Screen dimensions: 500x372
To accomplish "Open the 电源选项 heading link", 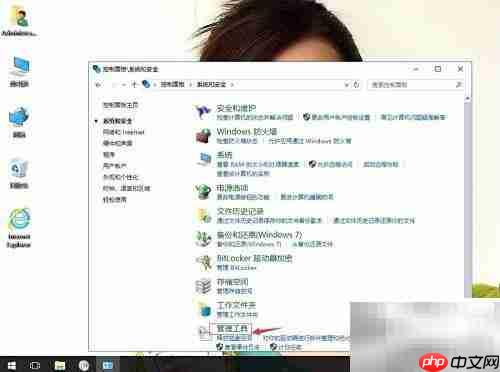I will (232, 188).
